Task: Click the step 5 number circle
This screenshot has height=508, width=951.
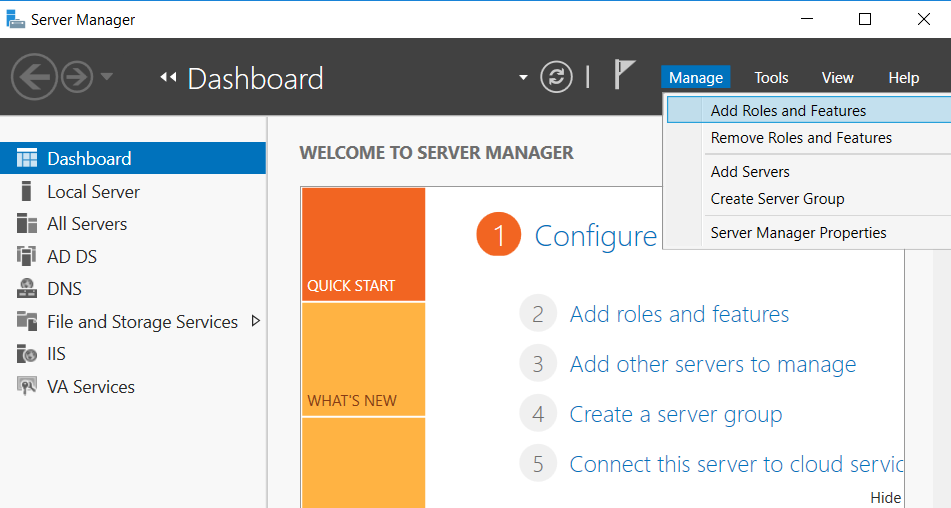Action: (538, 463)
